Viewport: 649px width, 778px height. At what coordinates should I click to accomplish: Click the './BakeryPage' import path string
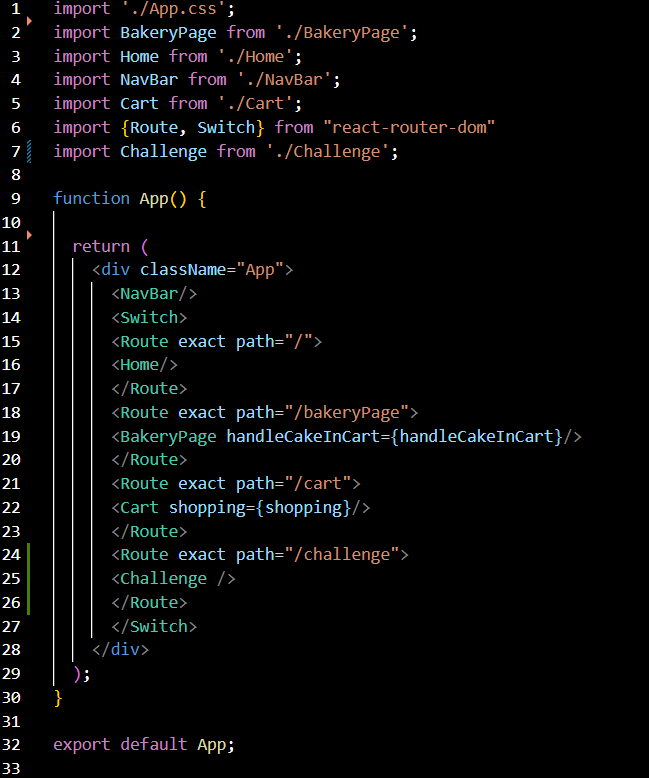tap(341, 33)
